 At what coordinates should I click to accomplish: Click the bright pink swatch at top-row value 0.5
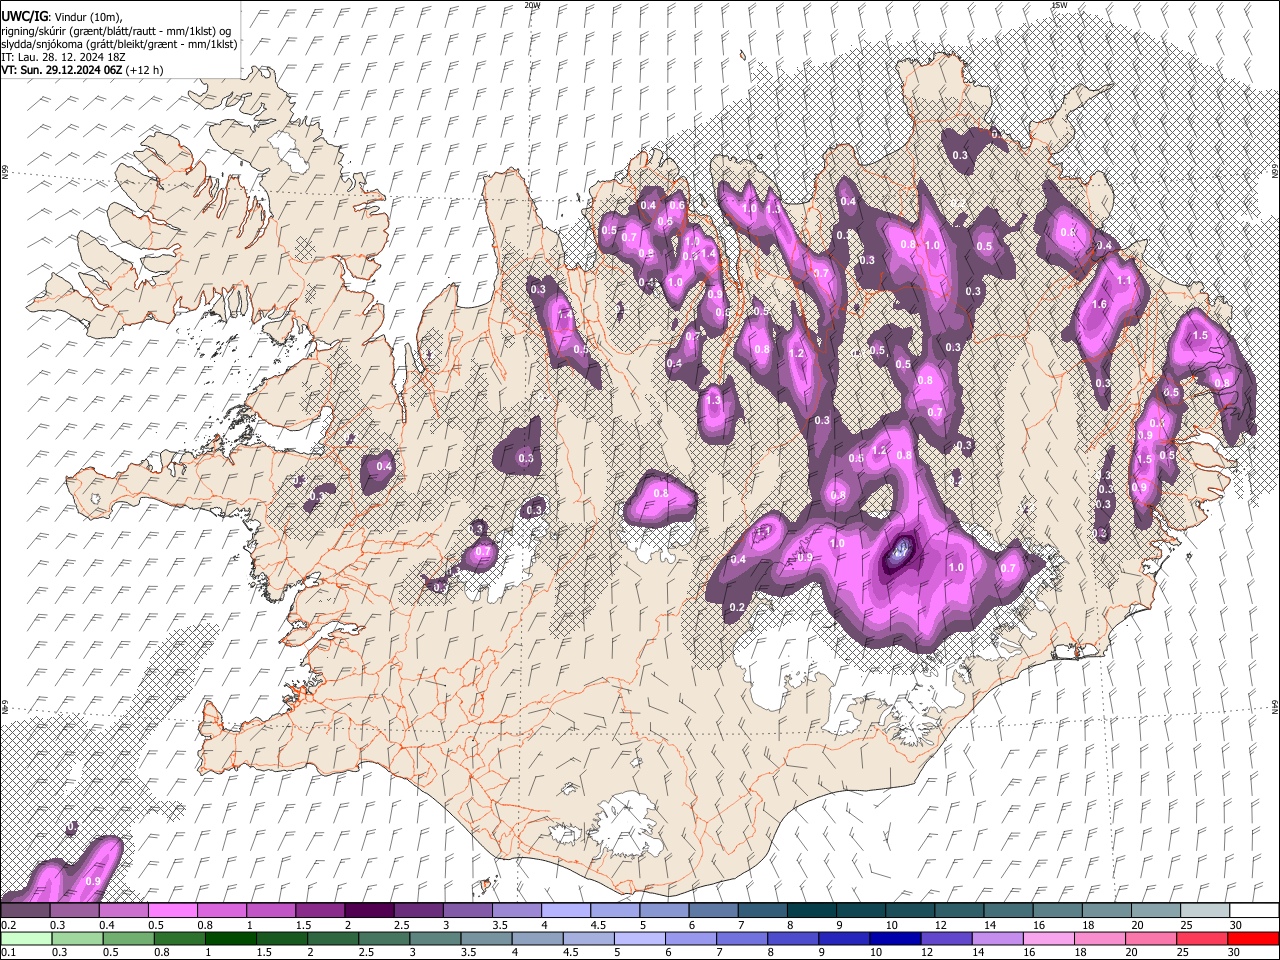tap(172, 910)
